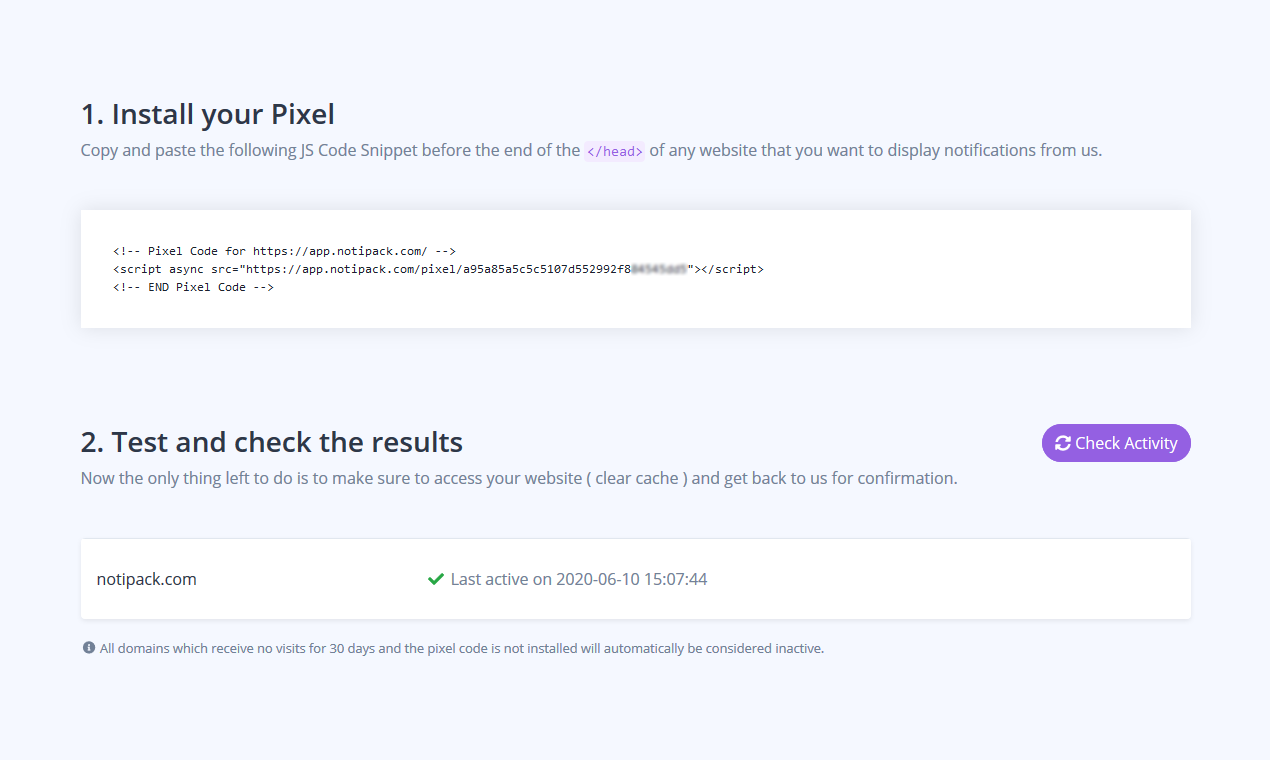Click the info circle icon near inactivity notice
The height and width of the screenshot is (760, 1270).
88,647
